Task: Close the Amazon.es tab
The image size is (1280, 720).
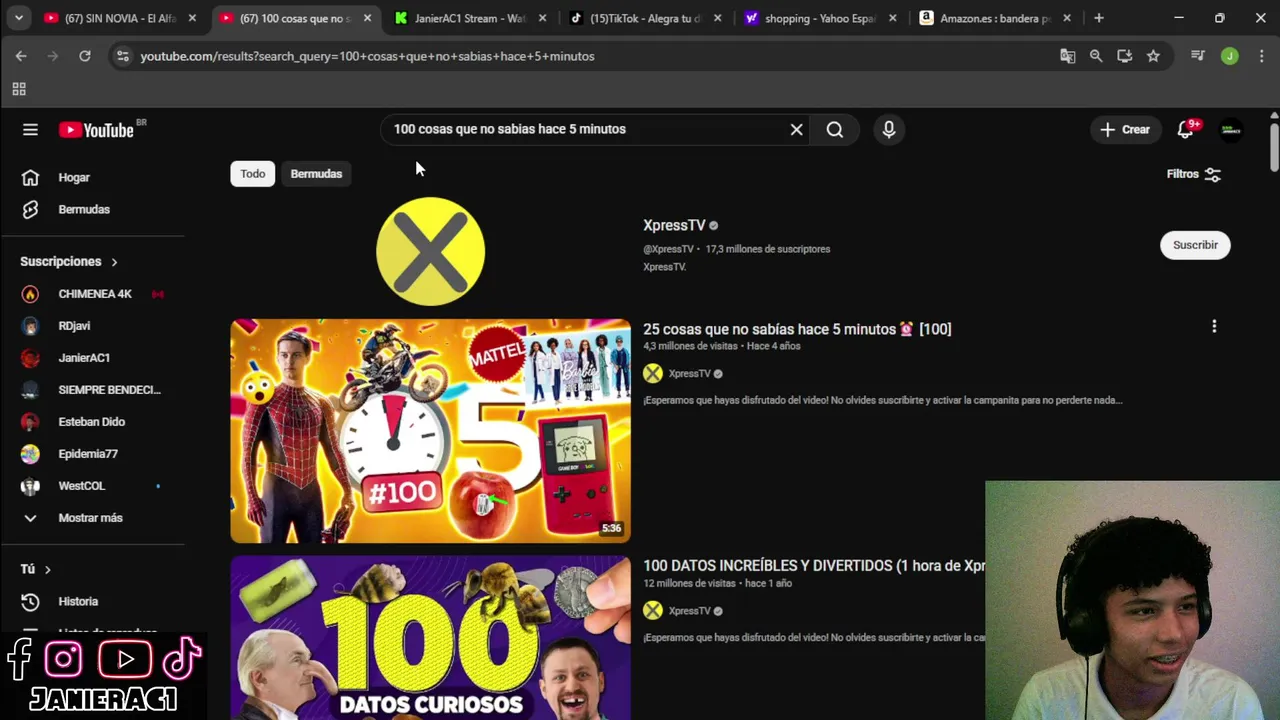Action: click(1067, 18)
